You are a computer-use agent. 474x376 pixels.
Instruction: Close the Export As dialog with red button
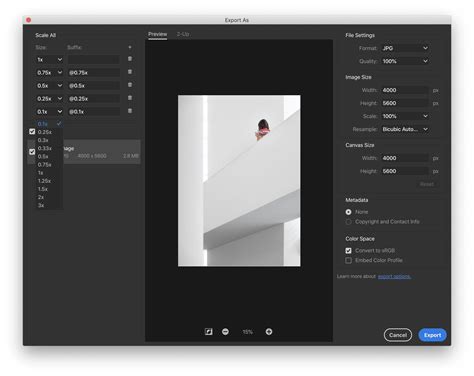29,20
